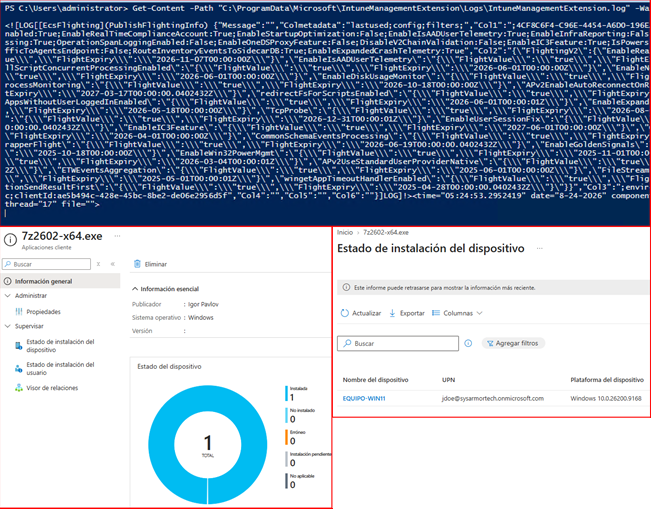Collapse the Información esencial section
The image size is (652, 511).
click(135, 289)
